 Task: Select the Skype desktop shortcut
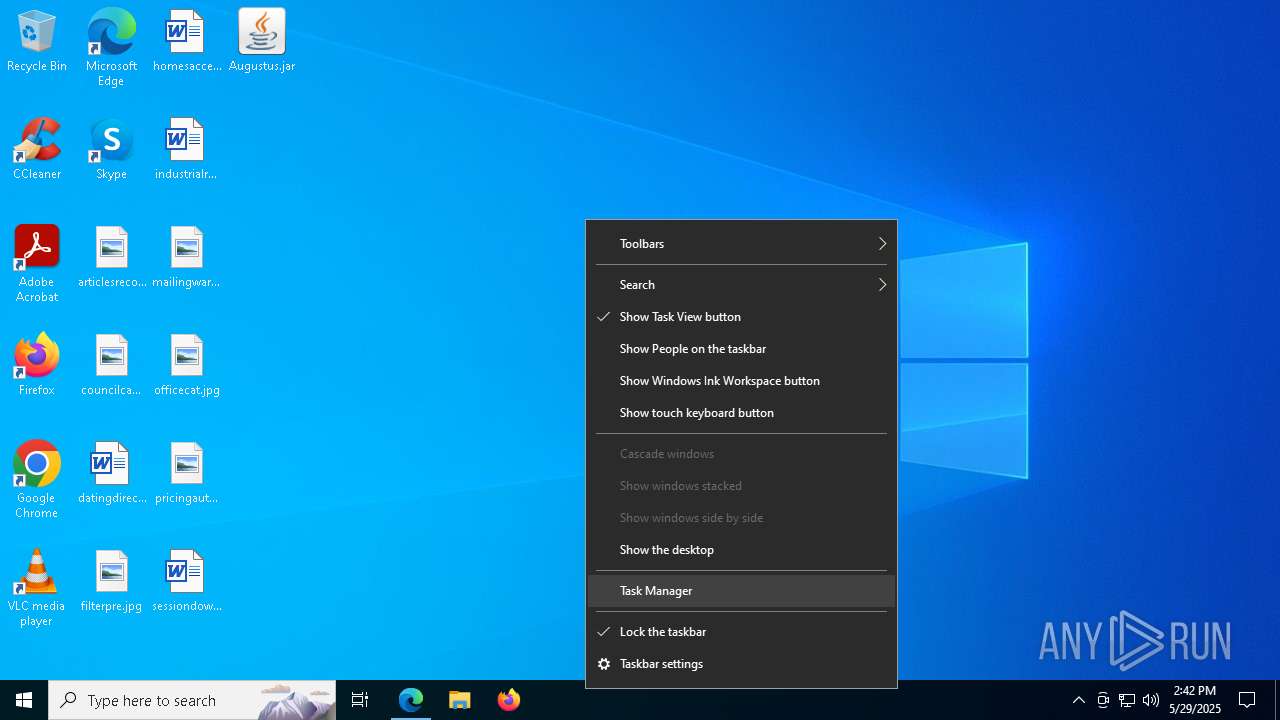[111, 149]
